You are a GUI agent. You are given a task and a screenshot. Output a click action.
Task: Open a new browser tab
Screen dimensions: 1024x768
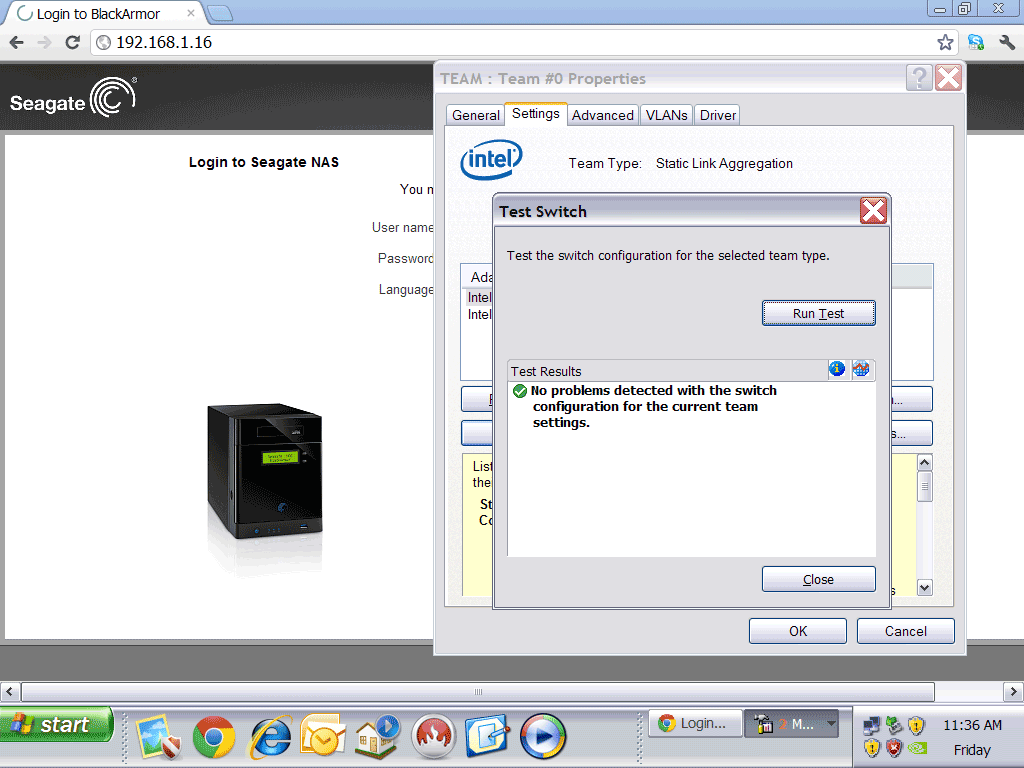point(219,13)
